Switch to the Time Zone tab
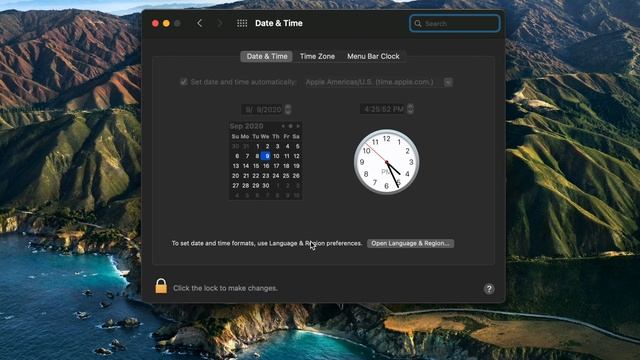The height and width of the screenshot is (360, 640). (317, 56)
